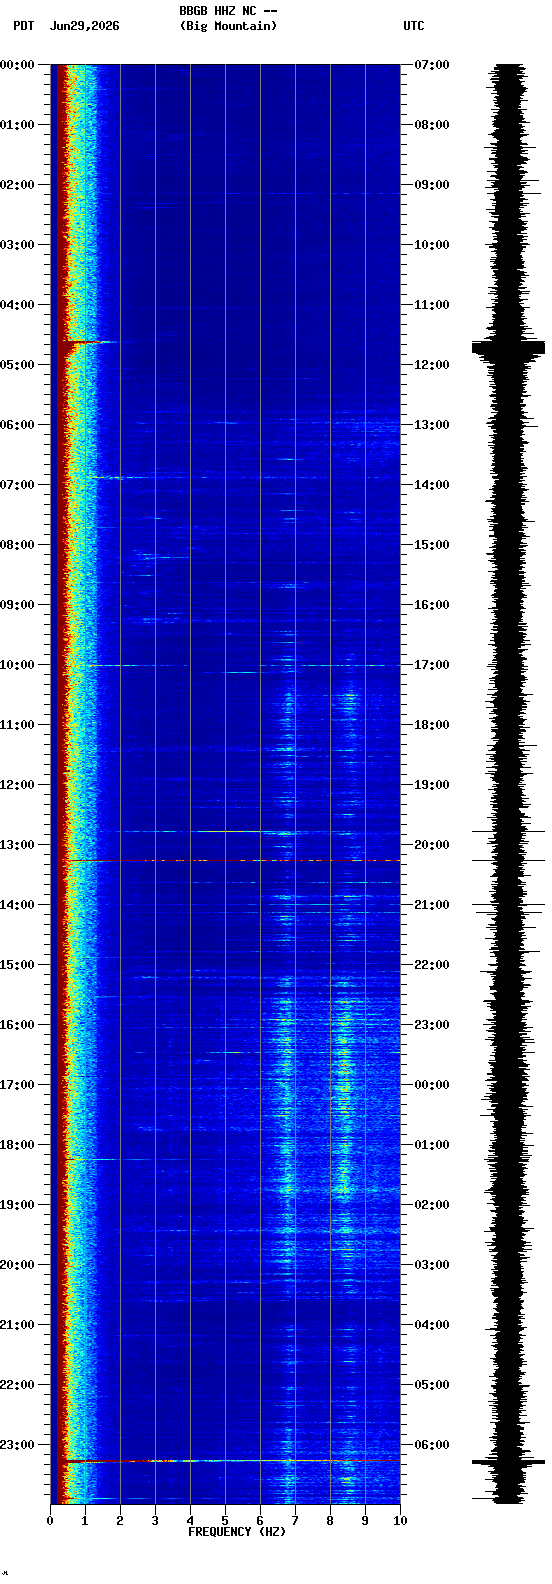Select the PDT axis '06:00' label
The height and width of the screenshot is (1584, 552).
click(17, 425)
